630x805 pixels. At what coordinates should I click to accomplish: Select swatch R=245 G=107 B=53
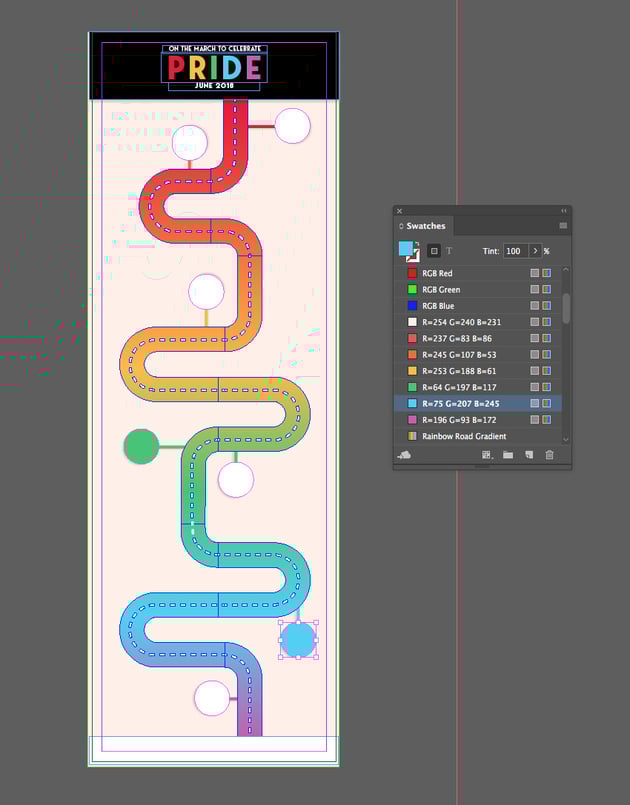point(478,355)
